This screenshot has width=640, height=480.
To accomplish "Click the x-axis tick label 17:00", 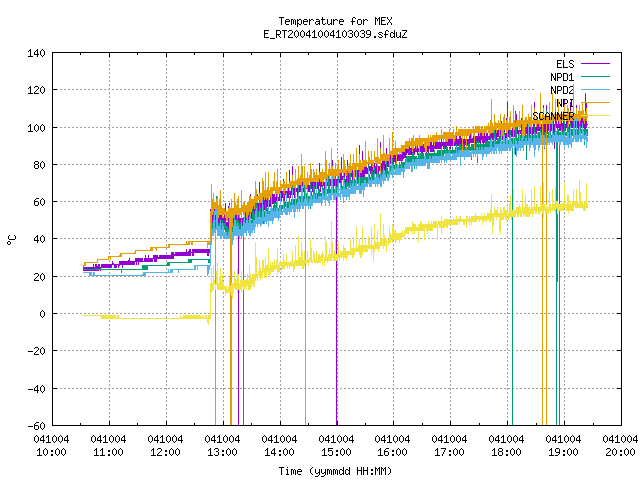I will (449, 452).
